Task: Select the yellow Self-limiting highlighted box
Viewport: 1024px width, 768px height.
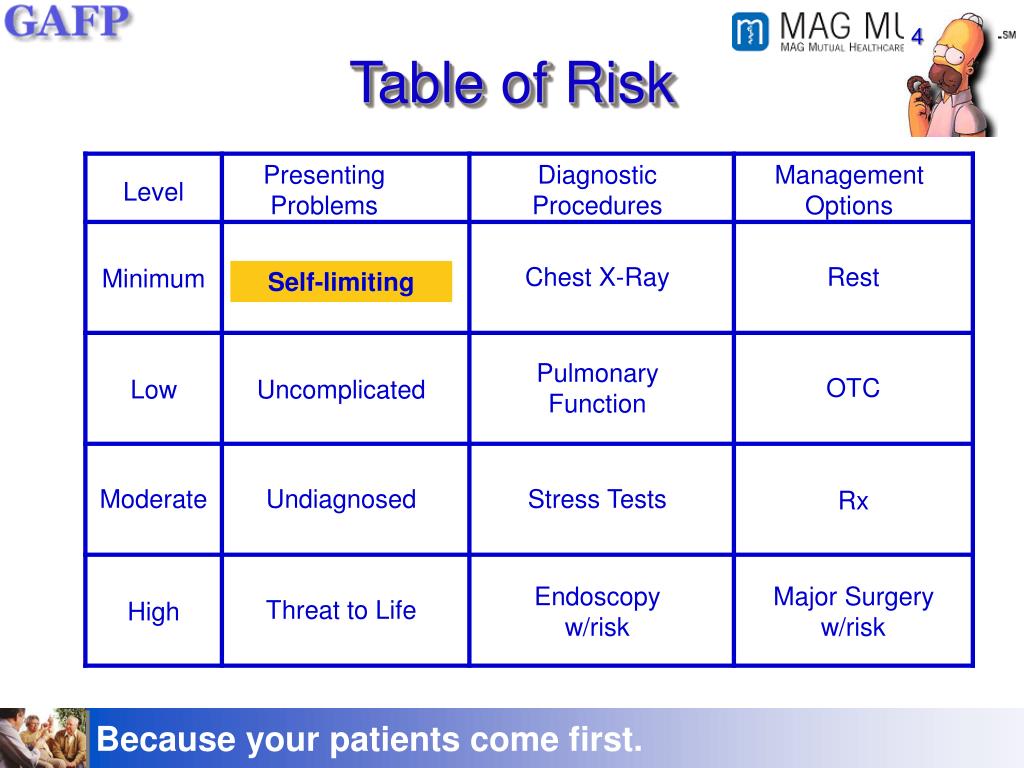Action: [x=341, y=281]
